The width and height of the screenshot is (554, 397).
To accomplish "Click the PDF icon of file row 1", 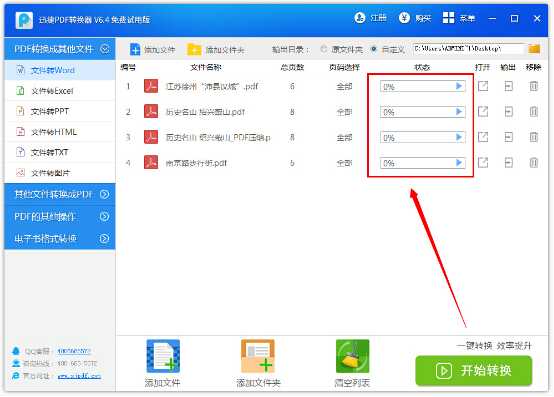I will click(151, 86).
